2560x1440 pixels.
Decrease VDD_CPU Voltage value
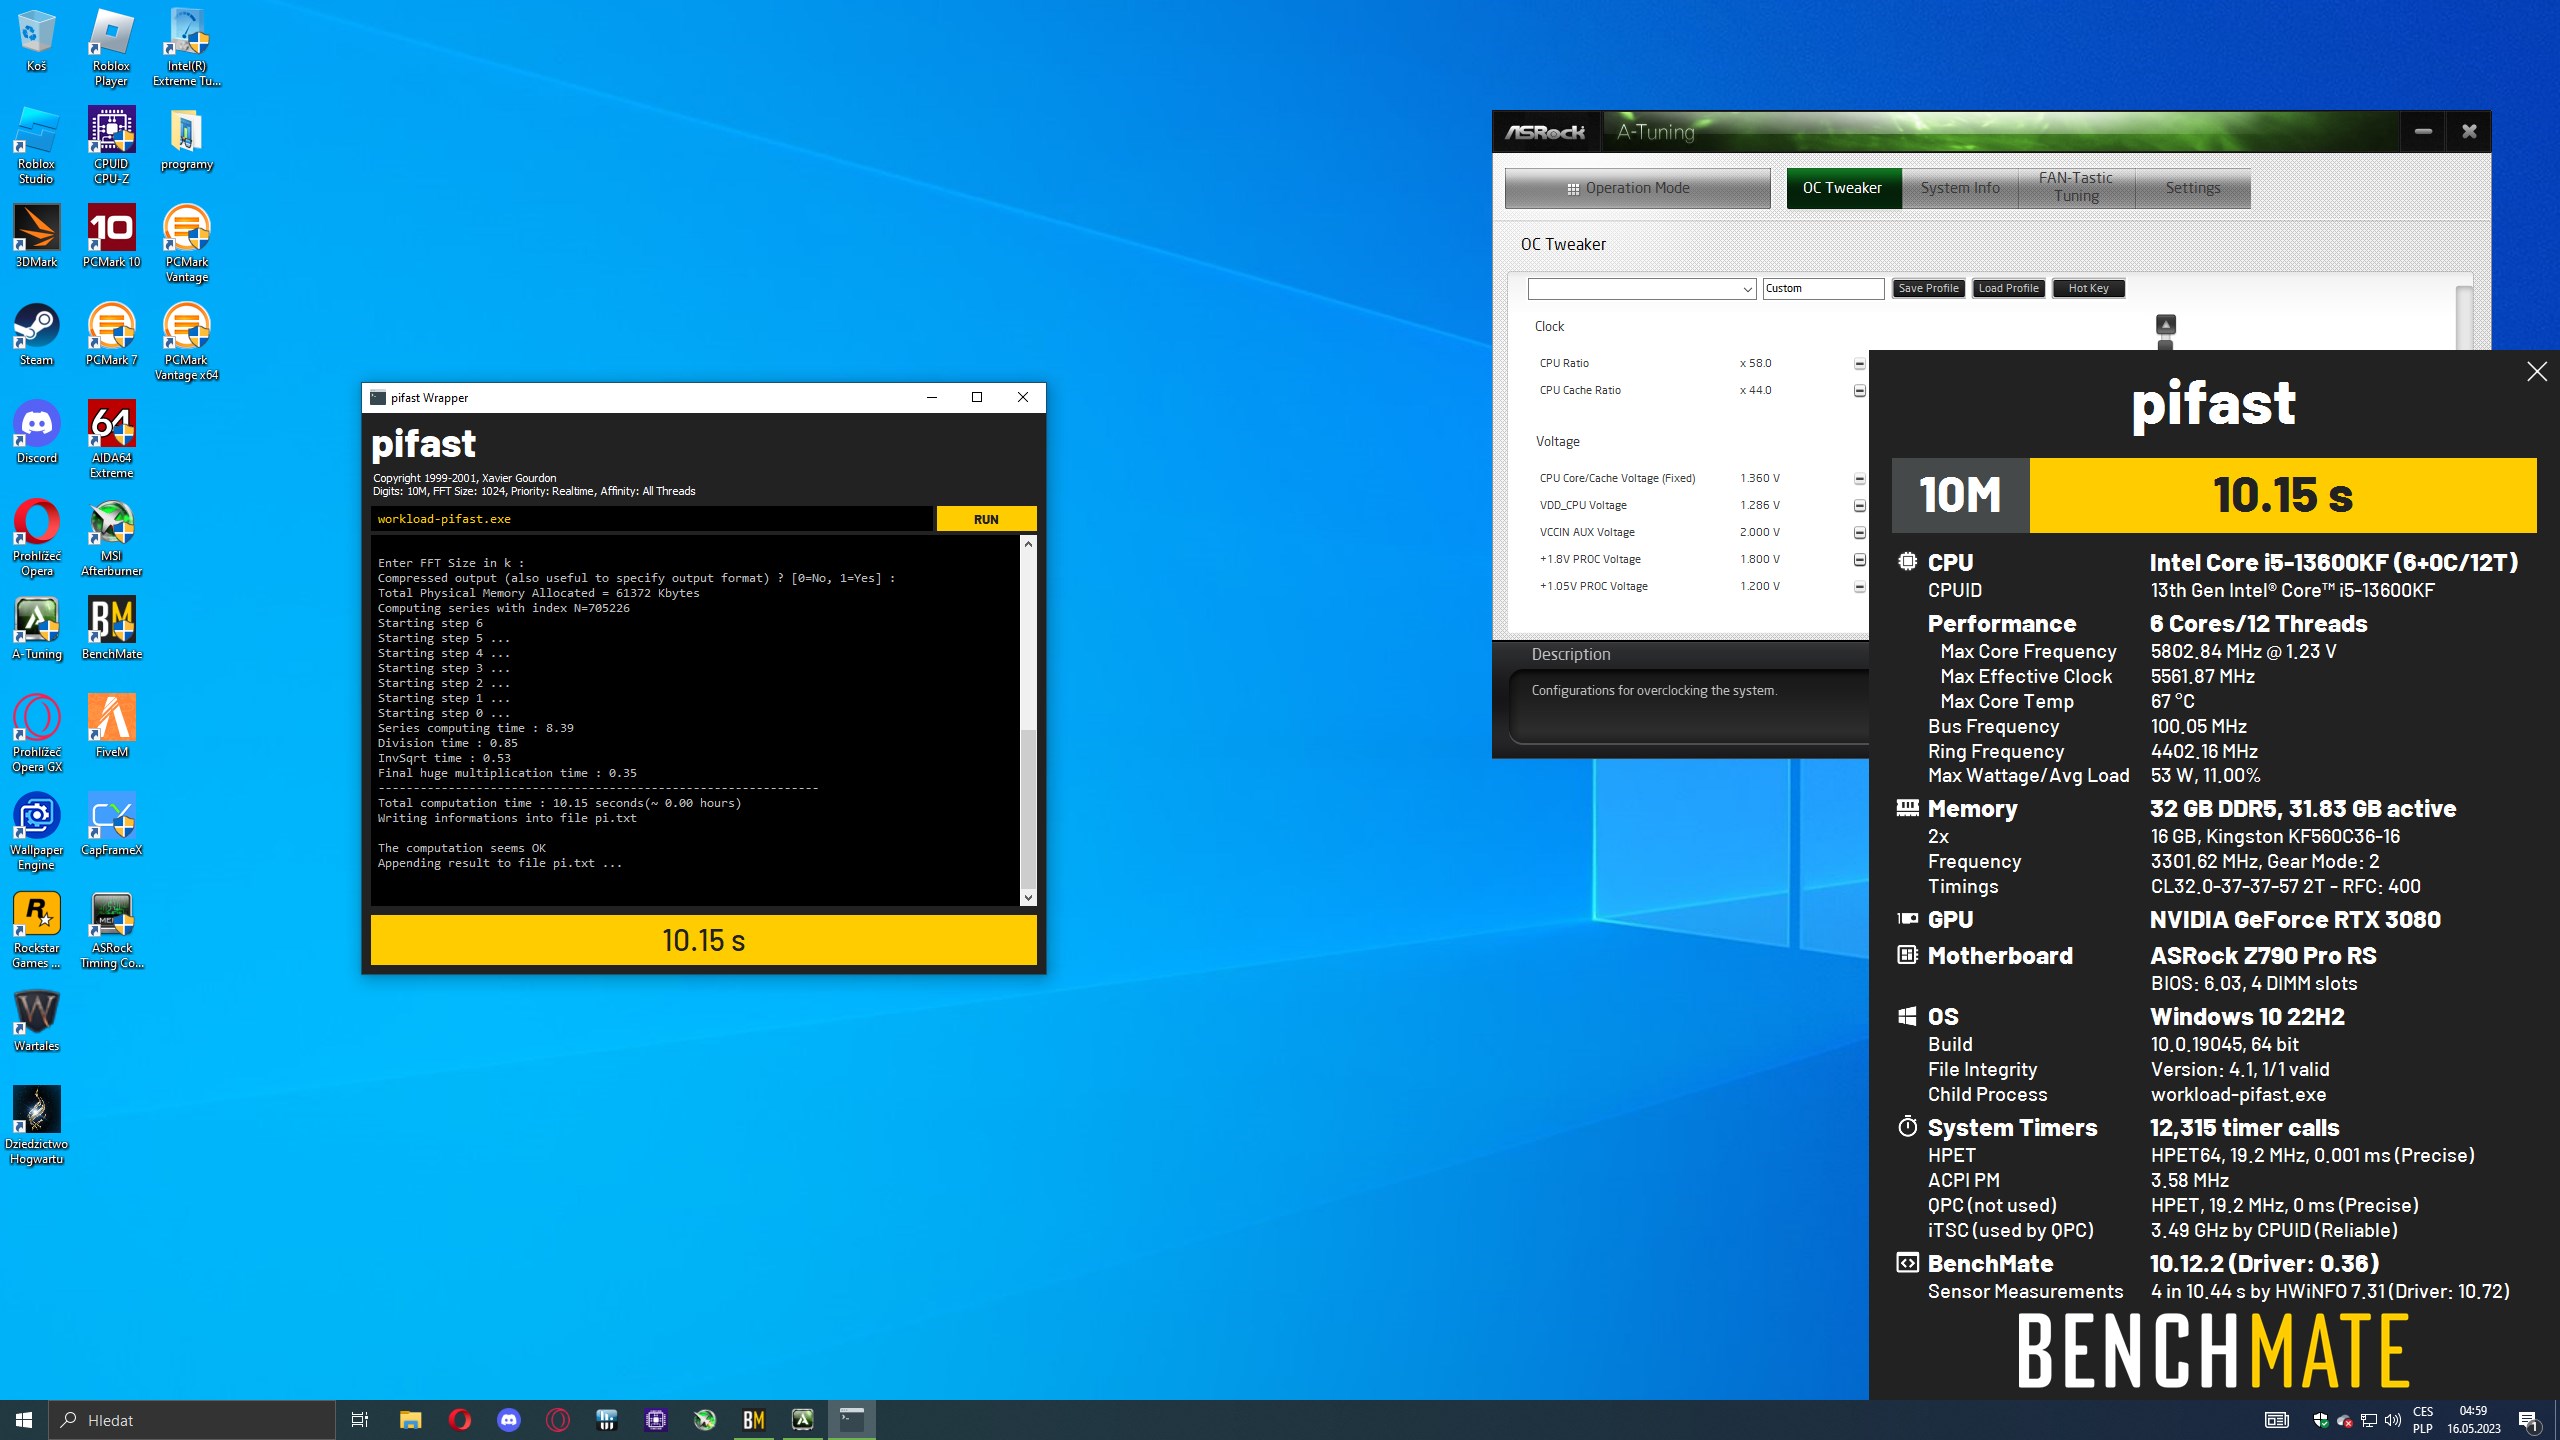tap(1859, 506)
